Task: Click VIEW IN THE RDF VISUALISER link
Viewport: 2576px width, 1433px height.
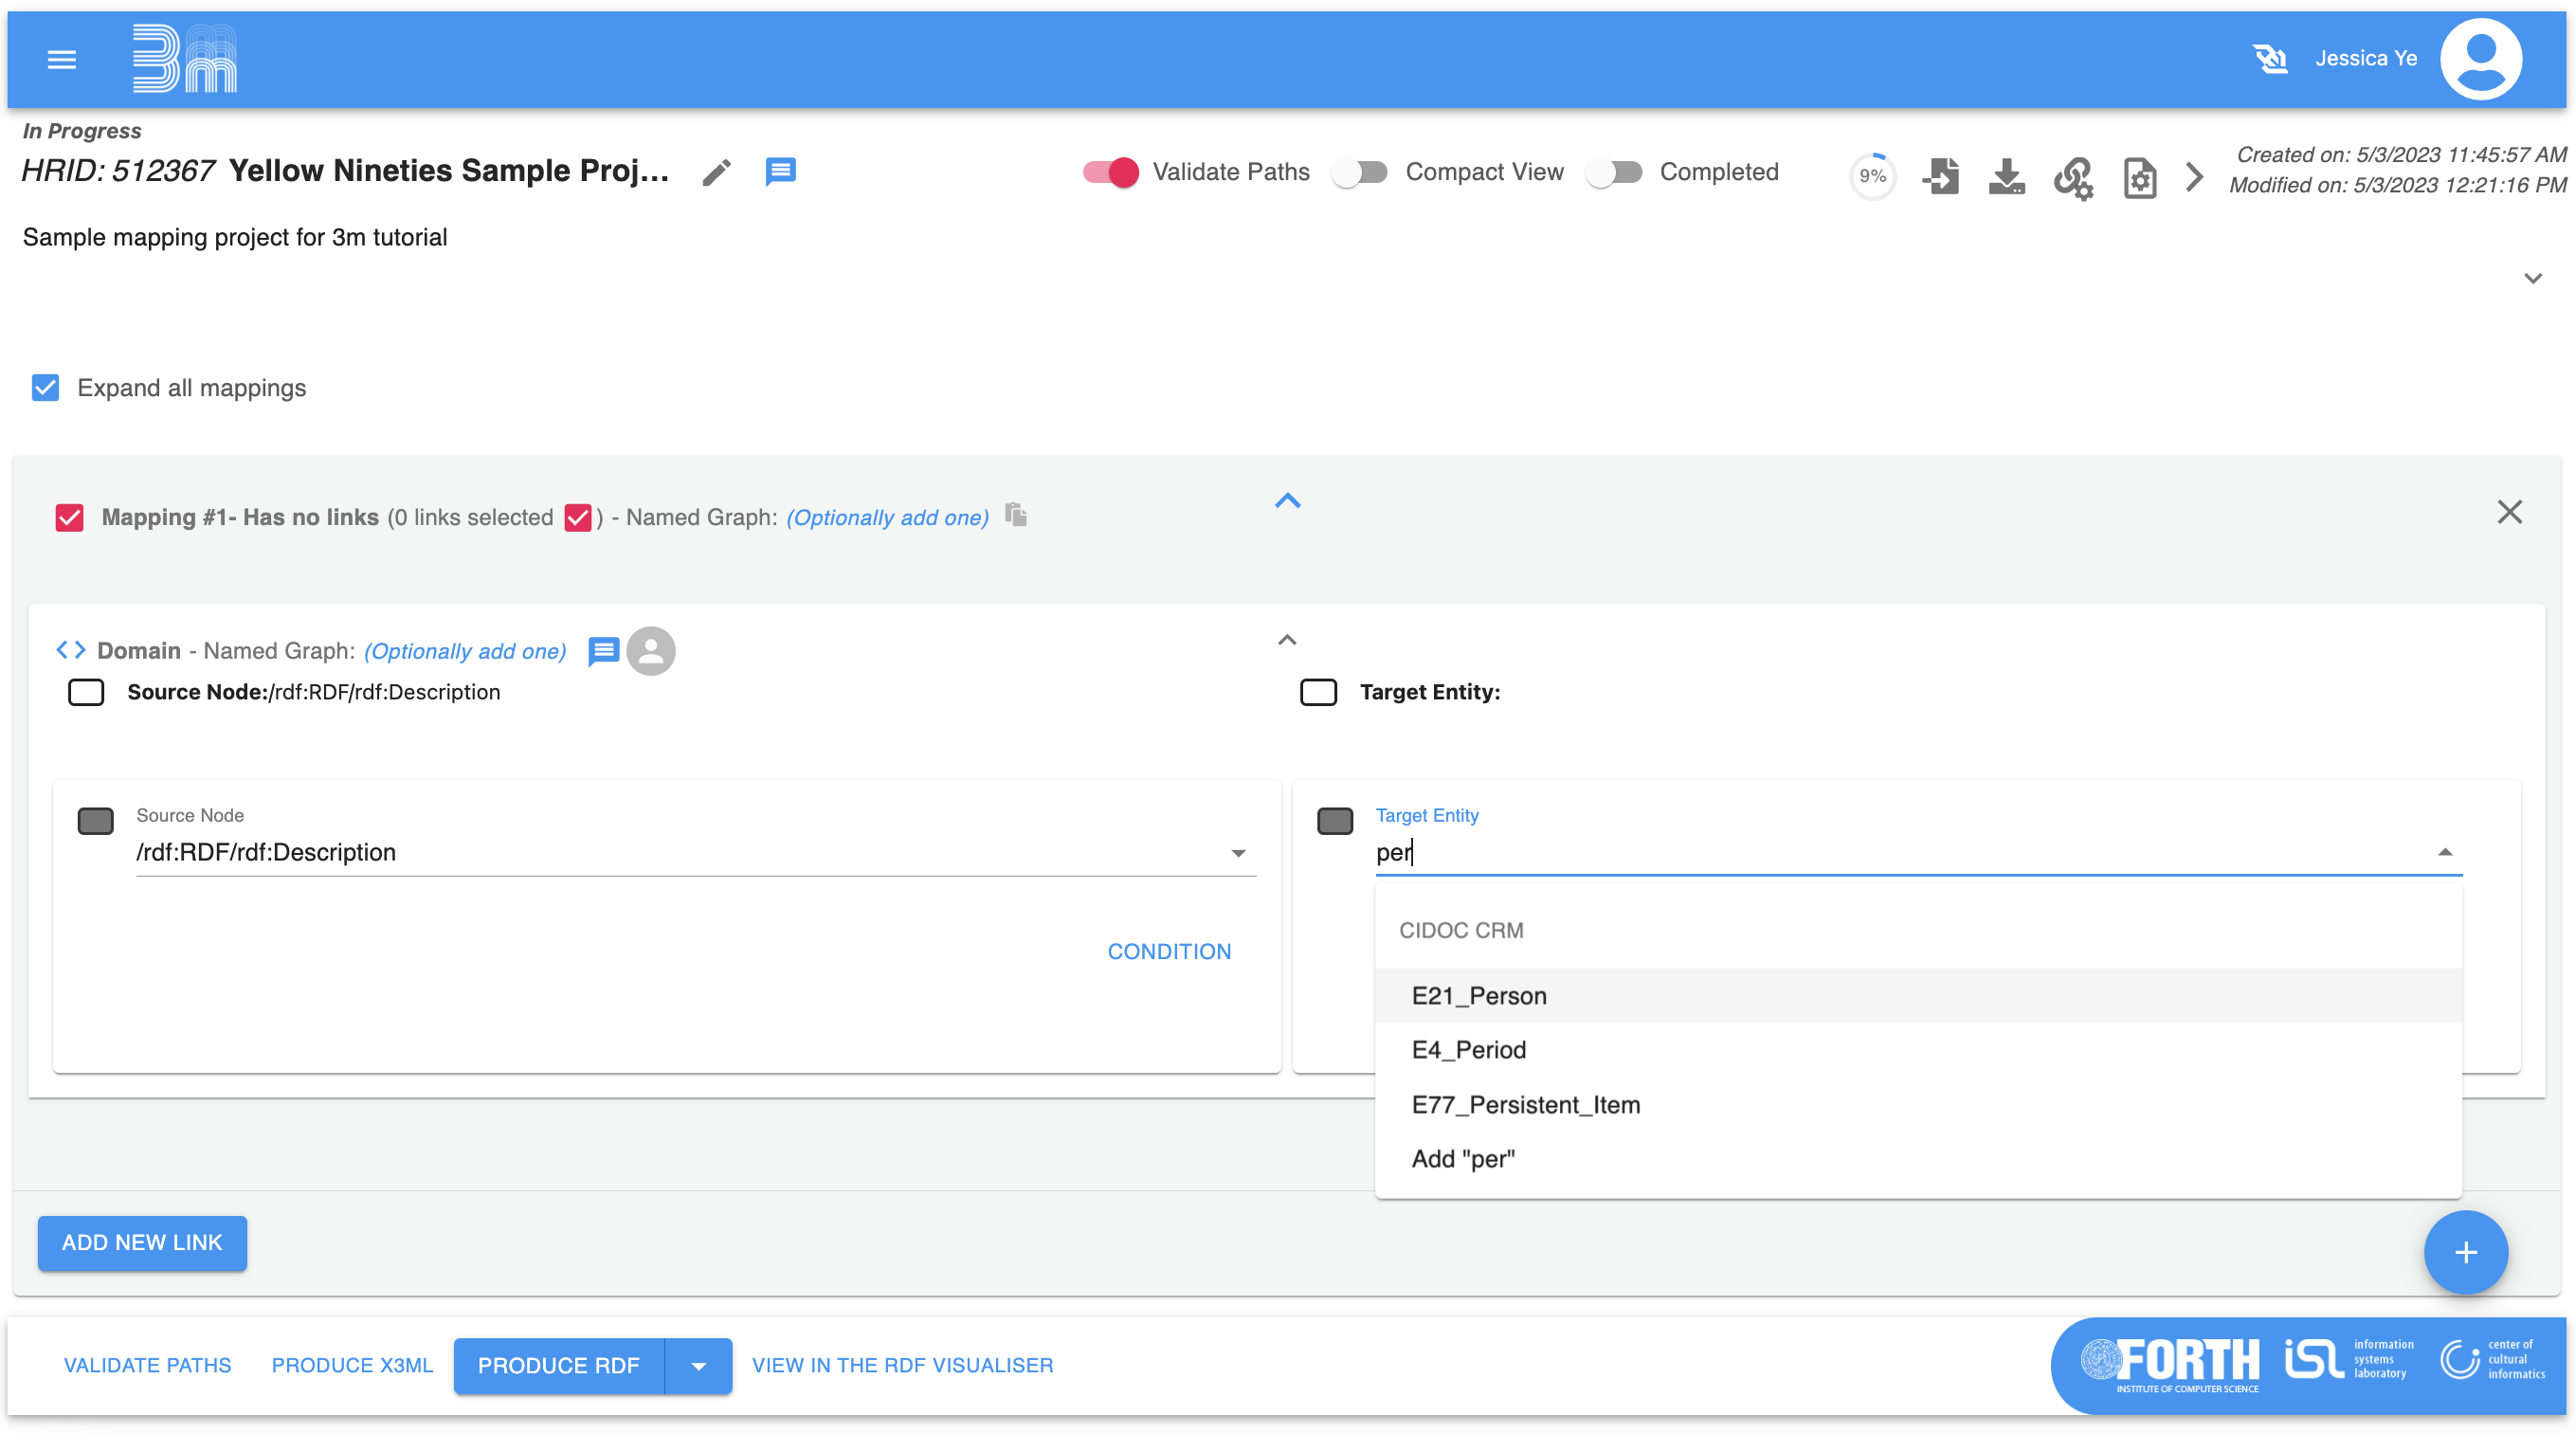Action: pyautogui.click(x=902, y=1366)
